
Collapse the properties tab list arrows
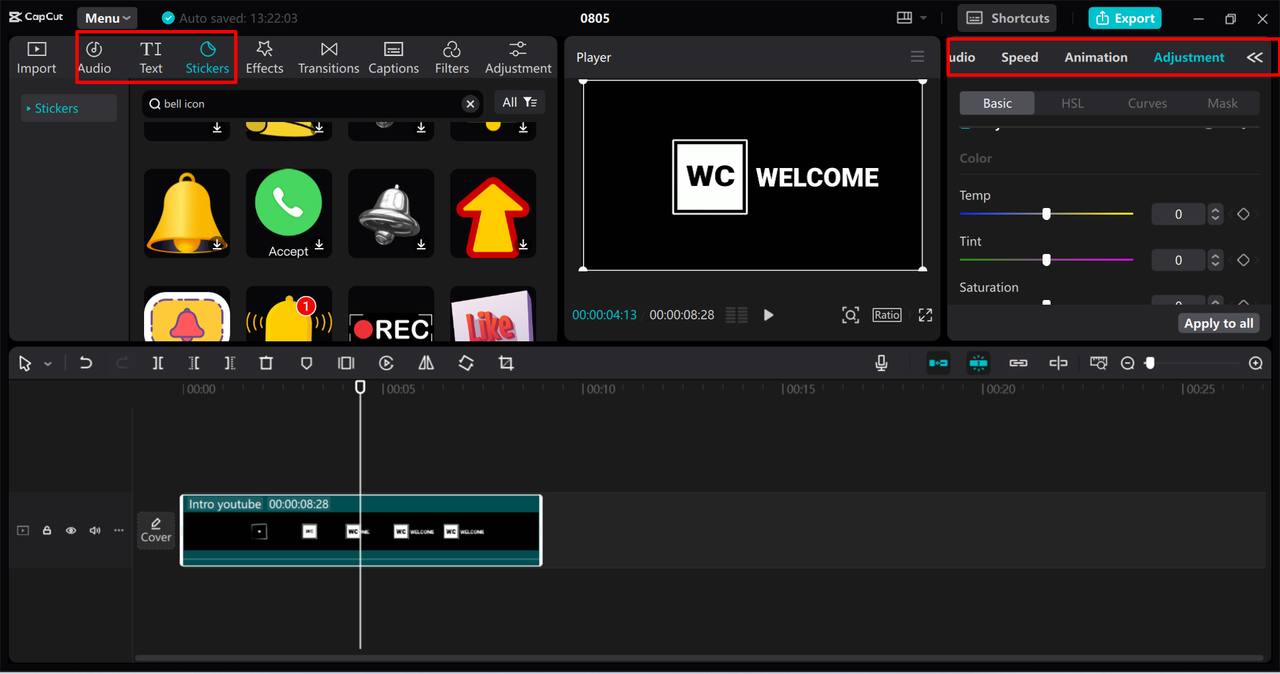point(1254,57)
